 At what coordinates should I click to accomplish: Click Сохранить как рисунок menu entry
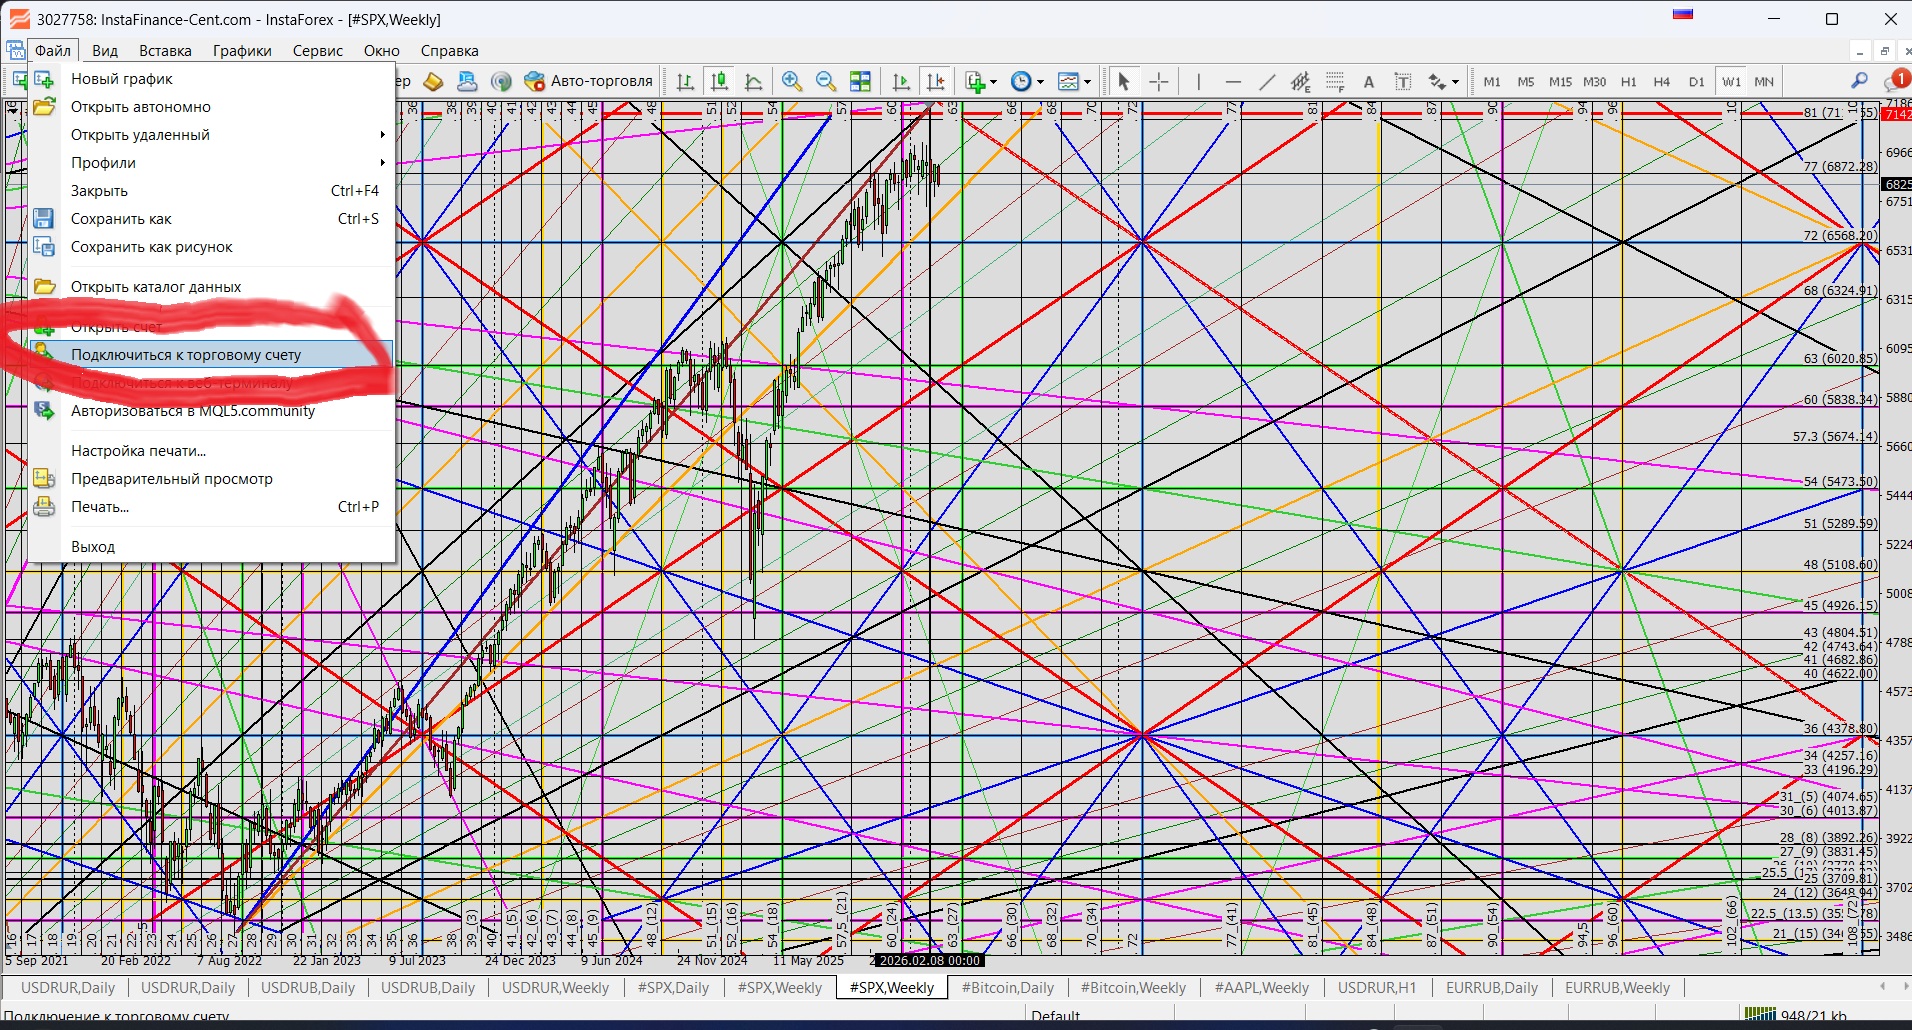coord(152,247)
